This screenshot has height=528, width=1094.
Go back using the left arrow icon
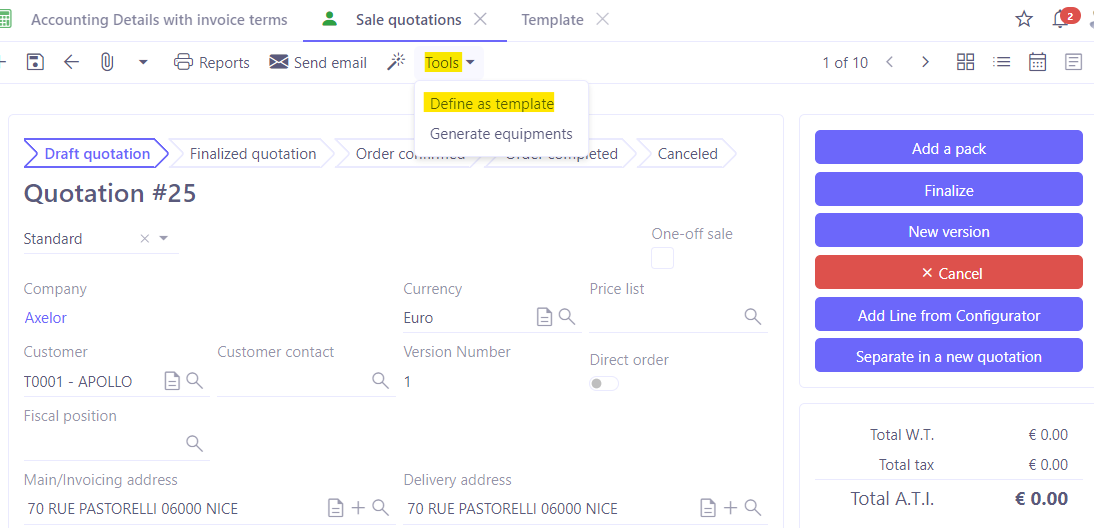click(x=71, y=63)
